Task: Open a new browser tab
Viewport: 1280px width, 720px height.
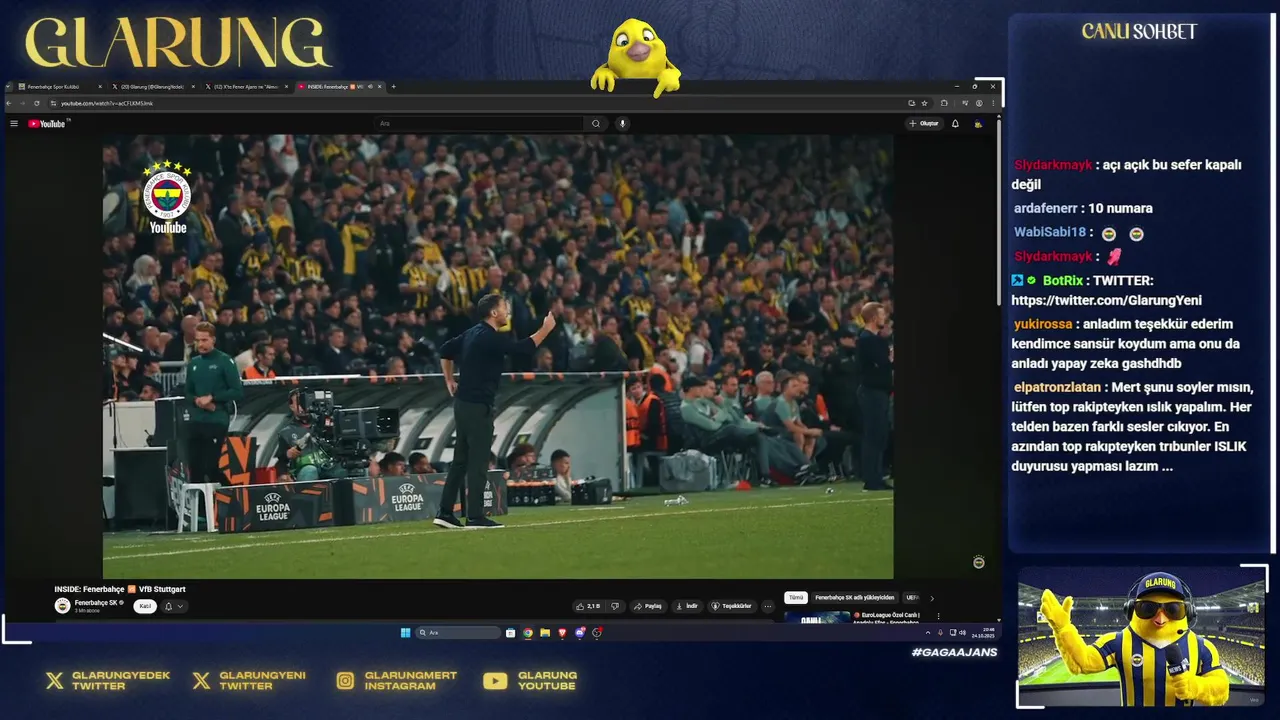Action: [x=393, y=87]
